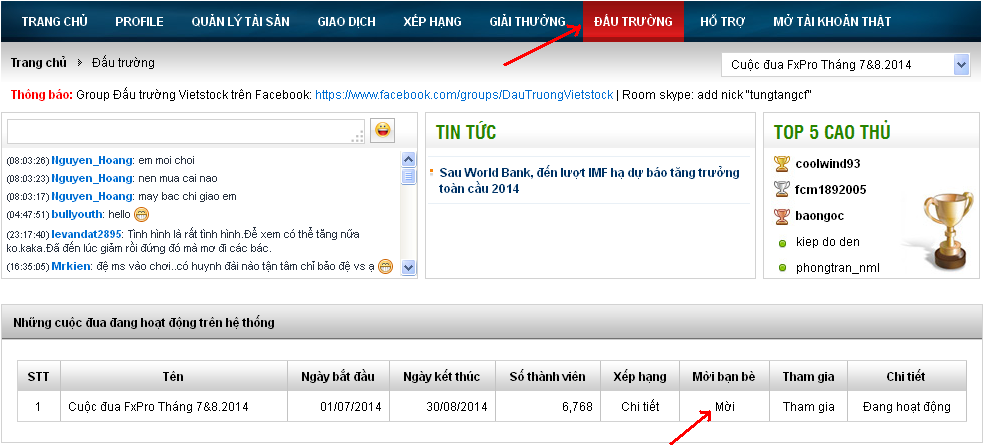This screenshot has width=983, height=445.
Task: Open the Cuộc đua FxPro Tháng 7&8.2014 combo box
Action: point(846,65)
